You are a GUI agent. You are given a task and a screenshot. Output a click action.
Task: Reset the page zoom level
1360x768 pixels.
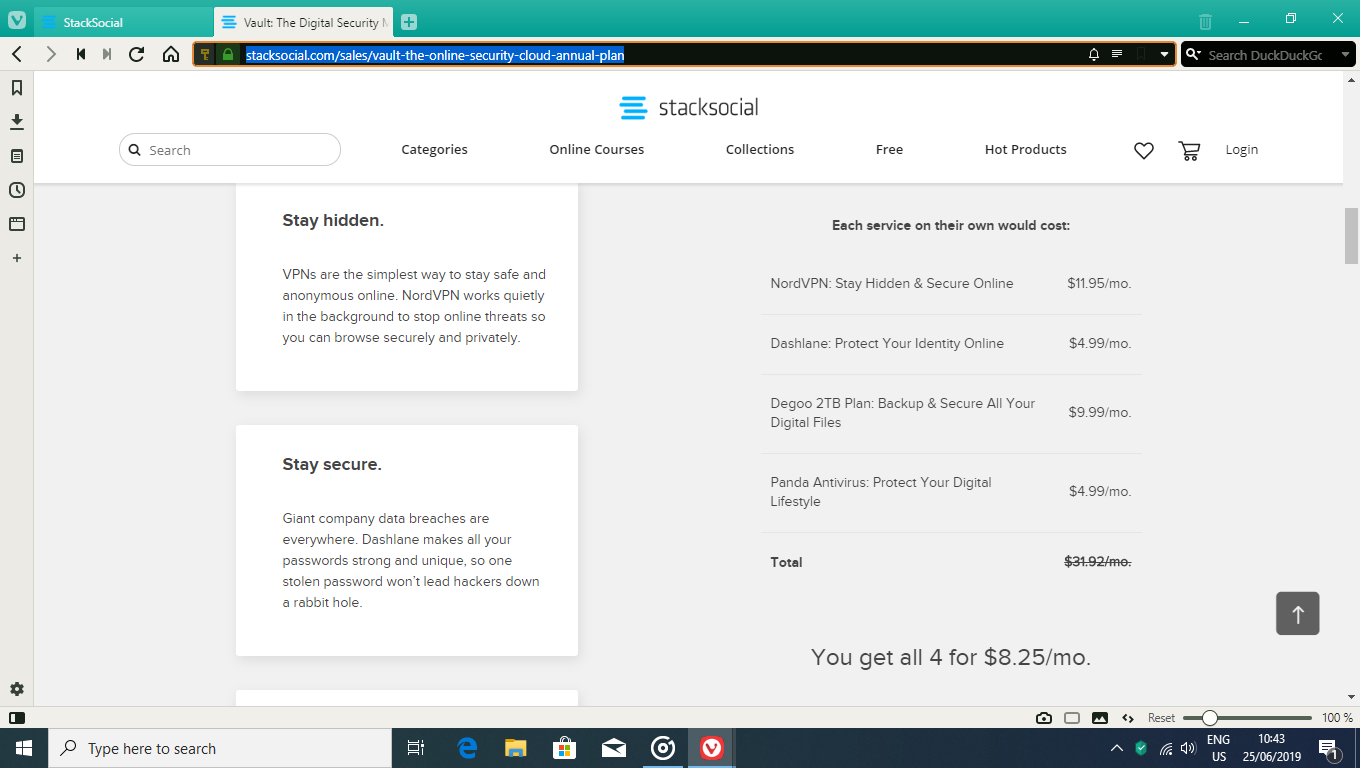pyautogui.click(x=1161, y=718)
